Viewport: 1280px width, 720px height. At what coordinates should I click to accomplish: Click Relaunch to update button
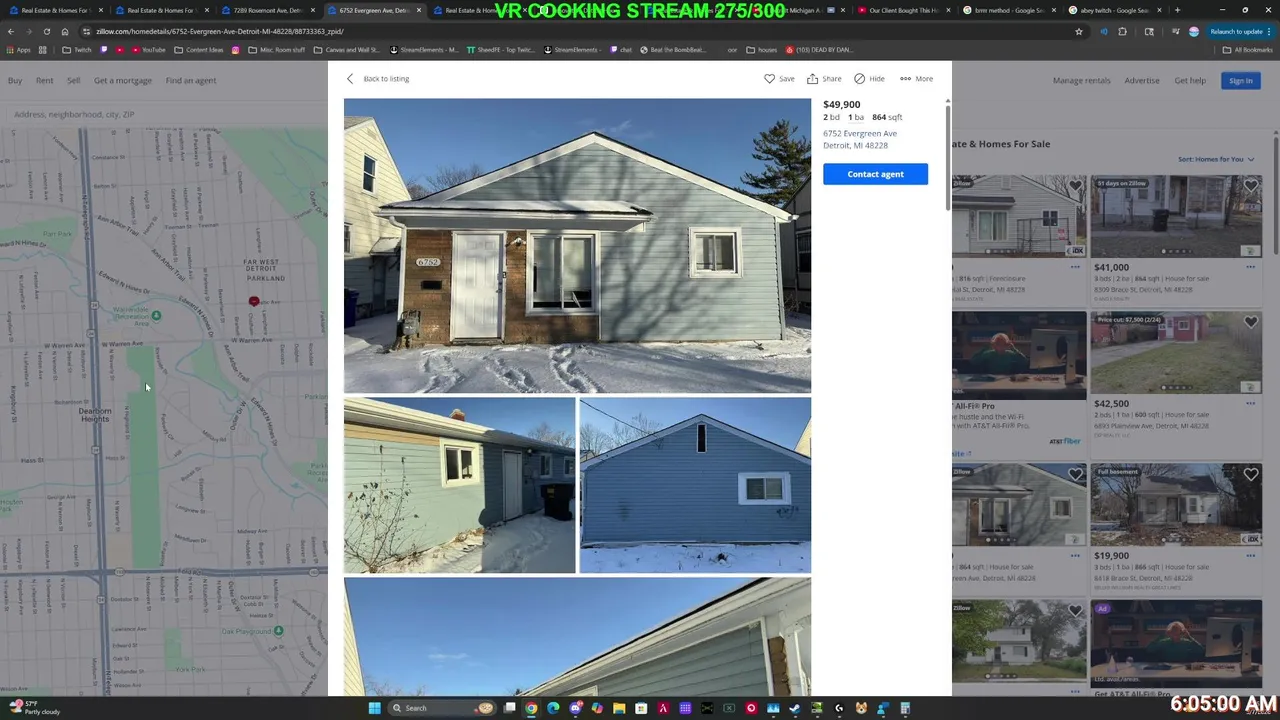click(1240, 31)
